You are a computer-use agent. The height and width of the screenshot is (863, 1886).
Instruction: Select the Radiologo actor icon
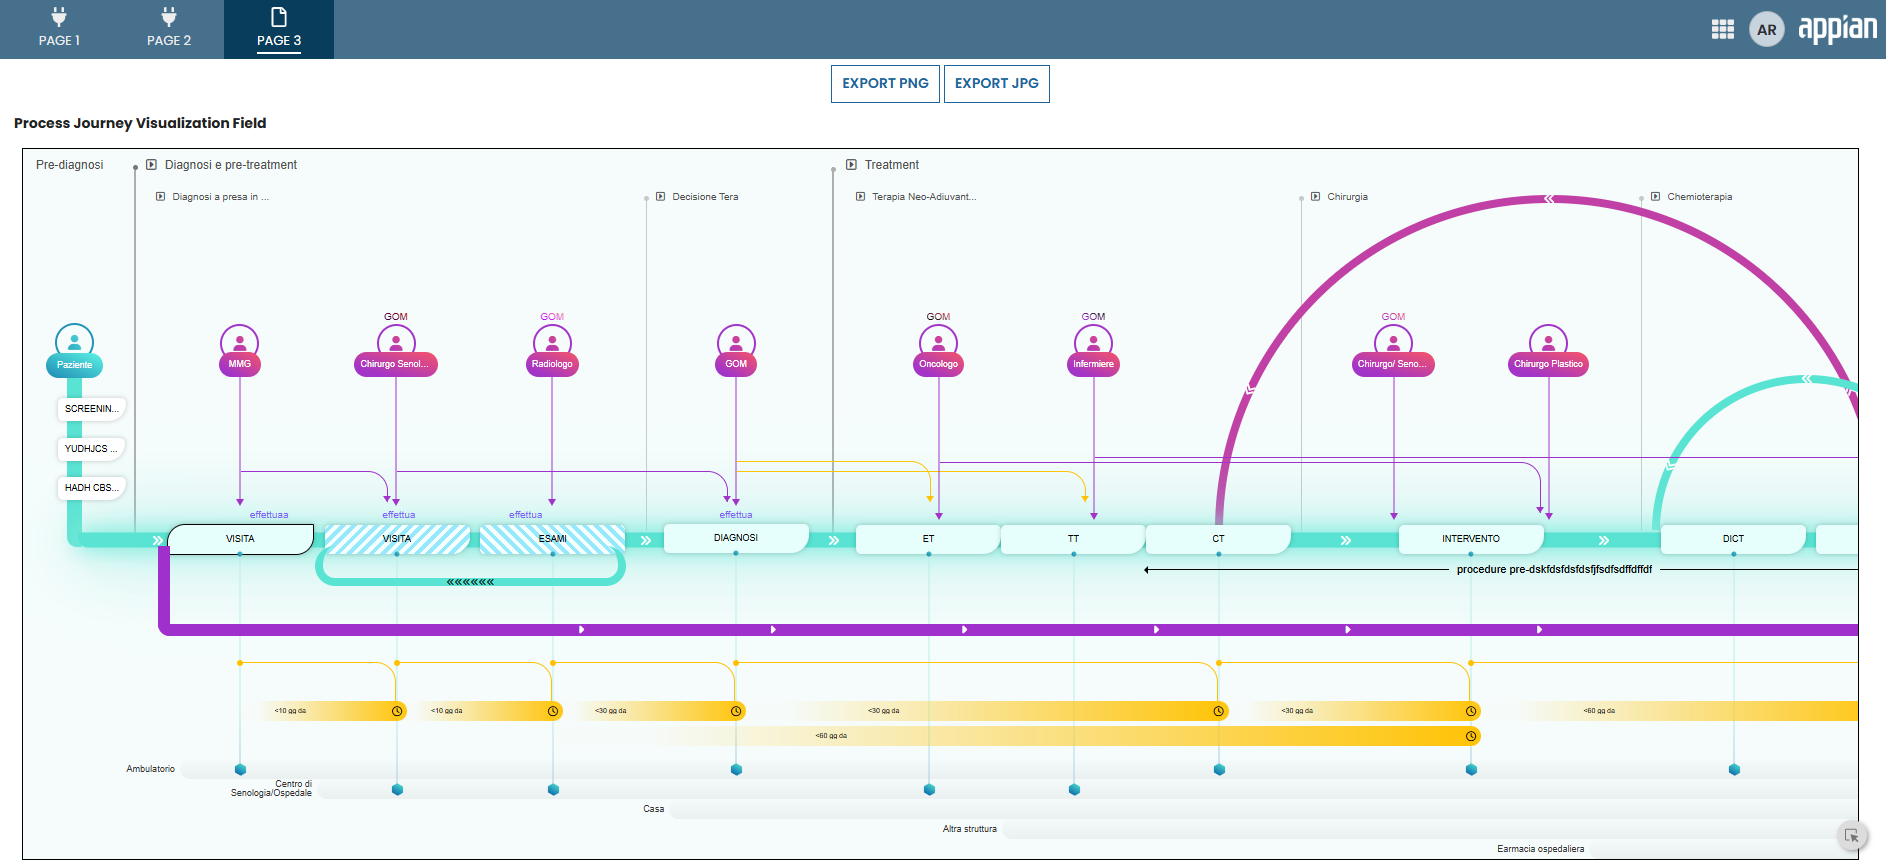pyautogui.click(x=552, y=342)
